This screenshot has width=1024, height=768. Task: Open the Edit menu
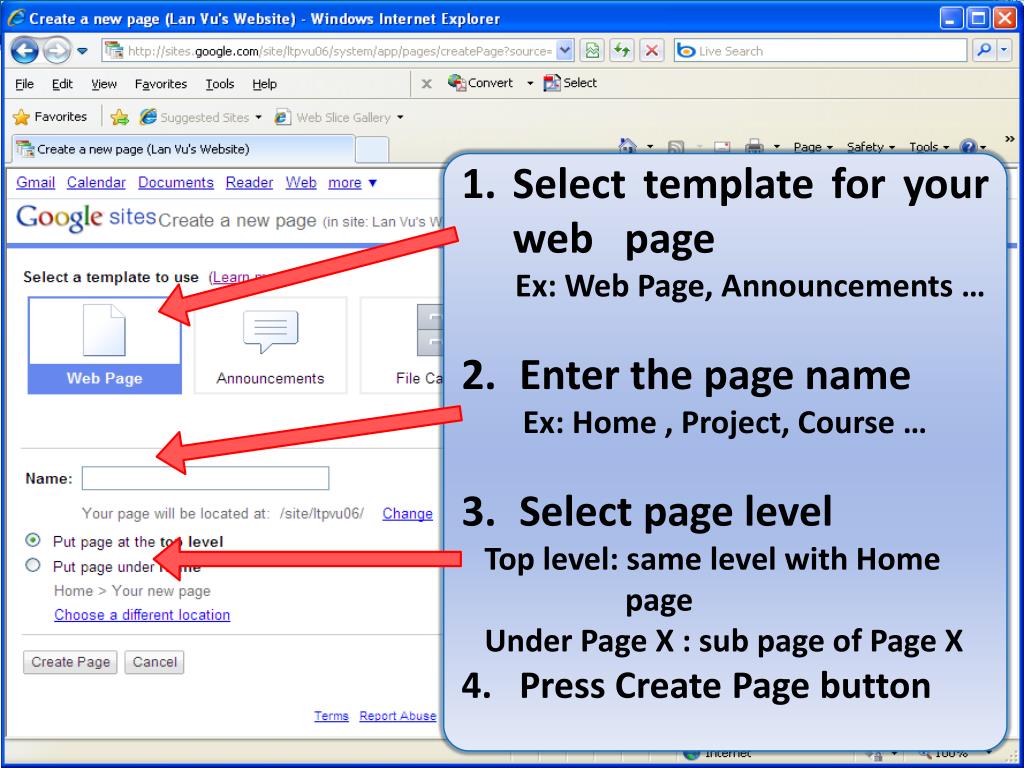pyautogui.click(x=62, y=84)
